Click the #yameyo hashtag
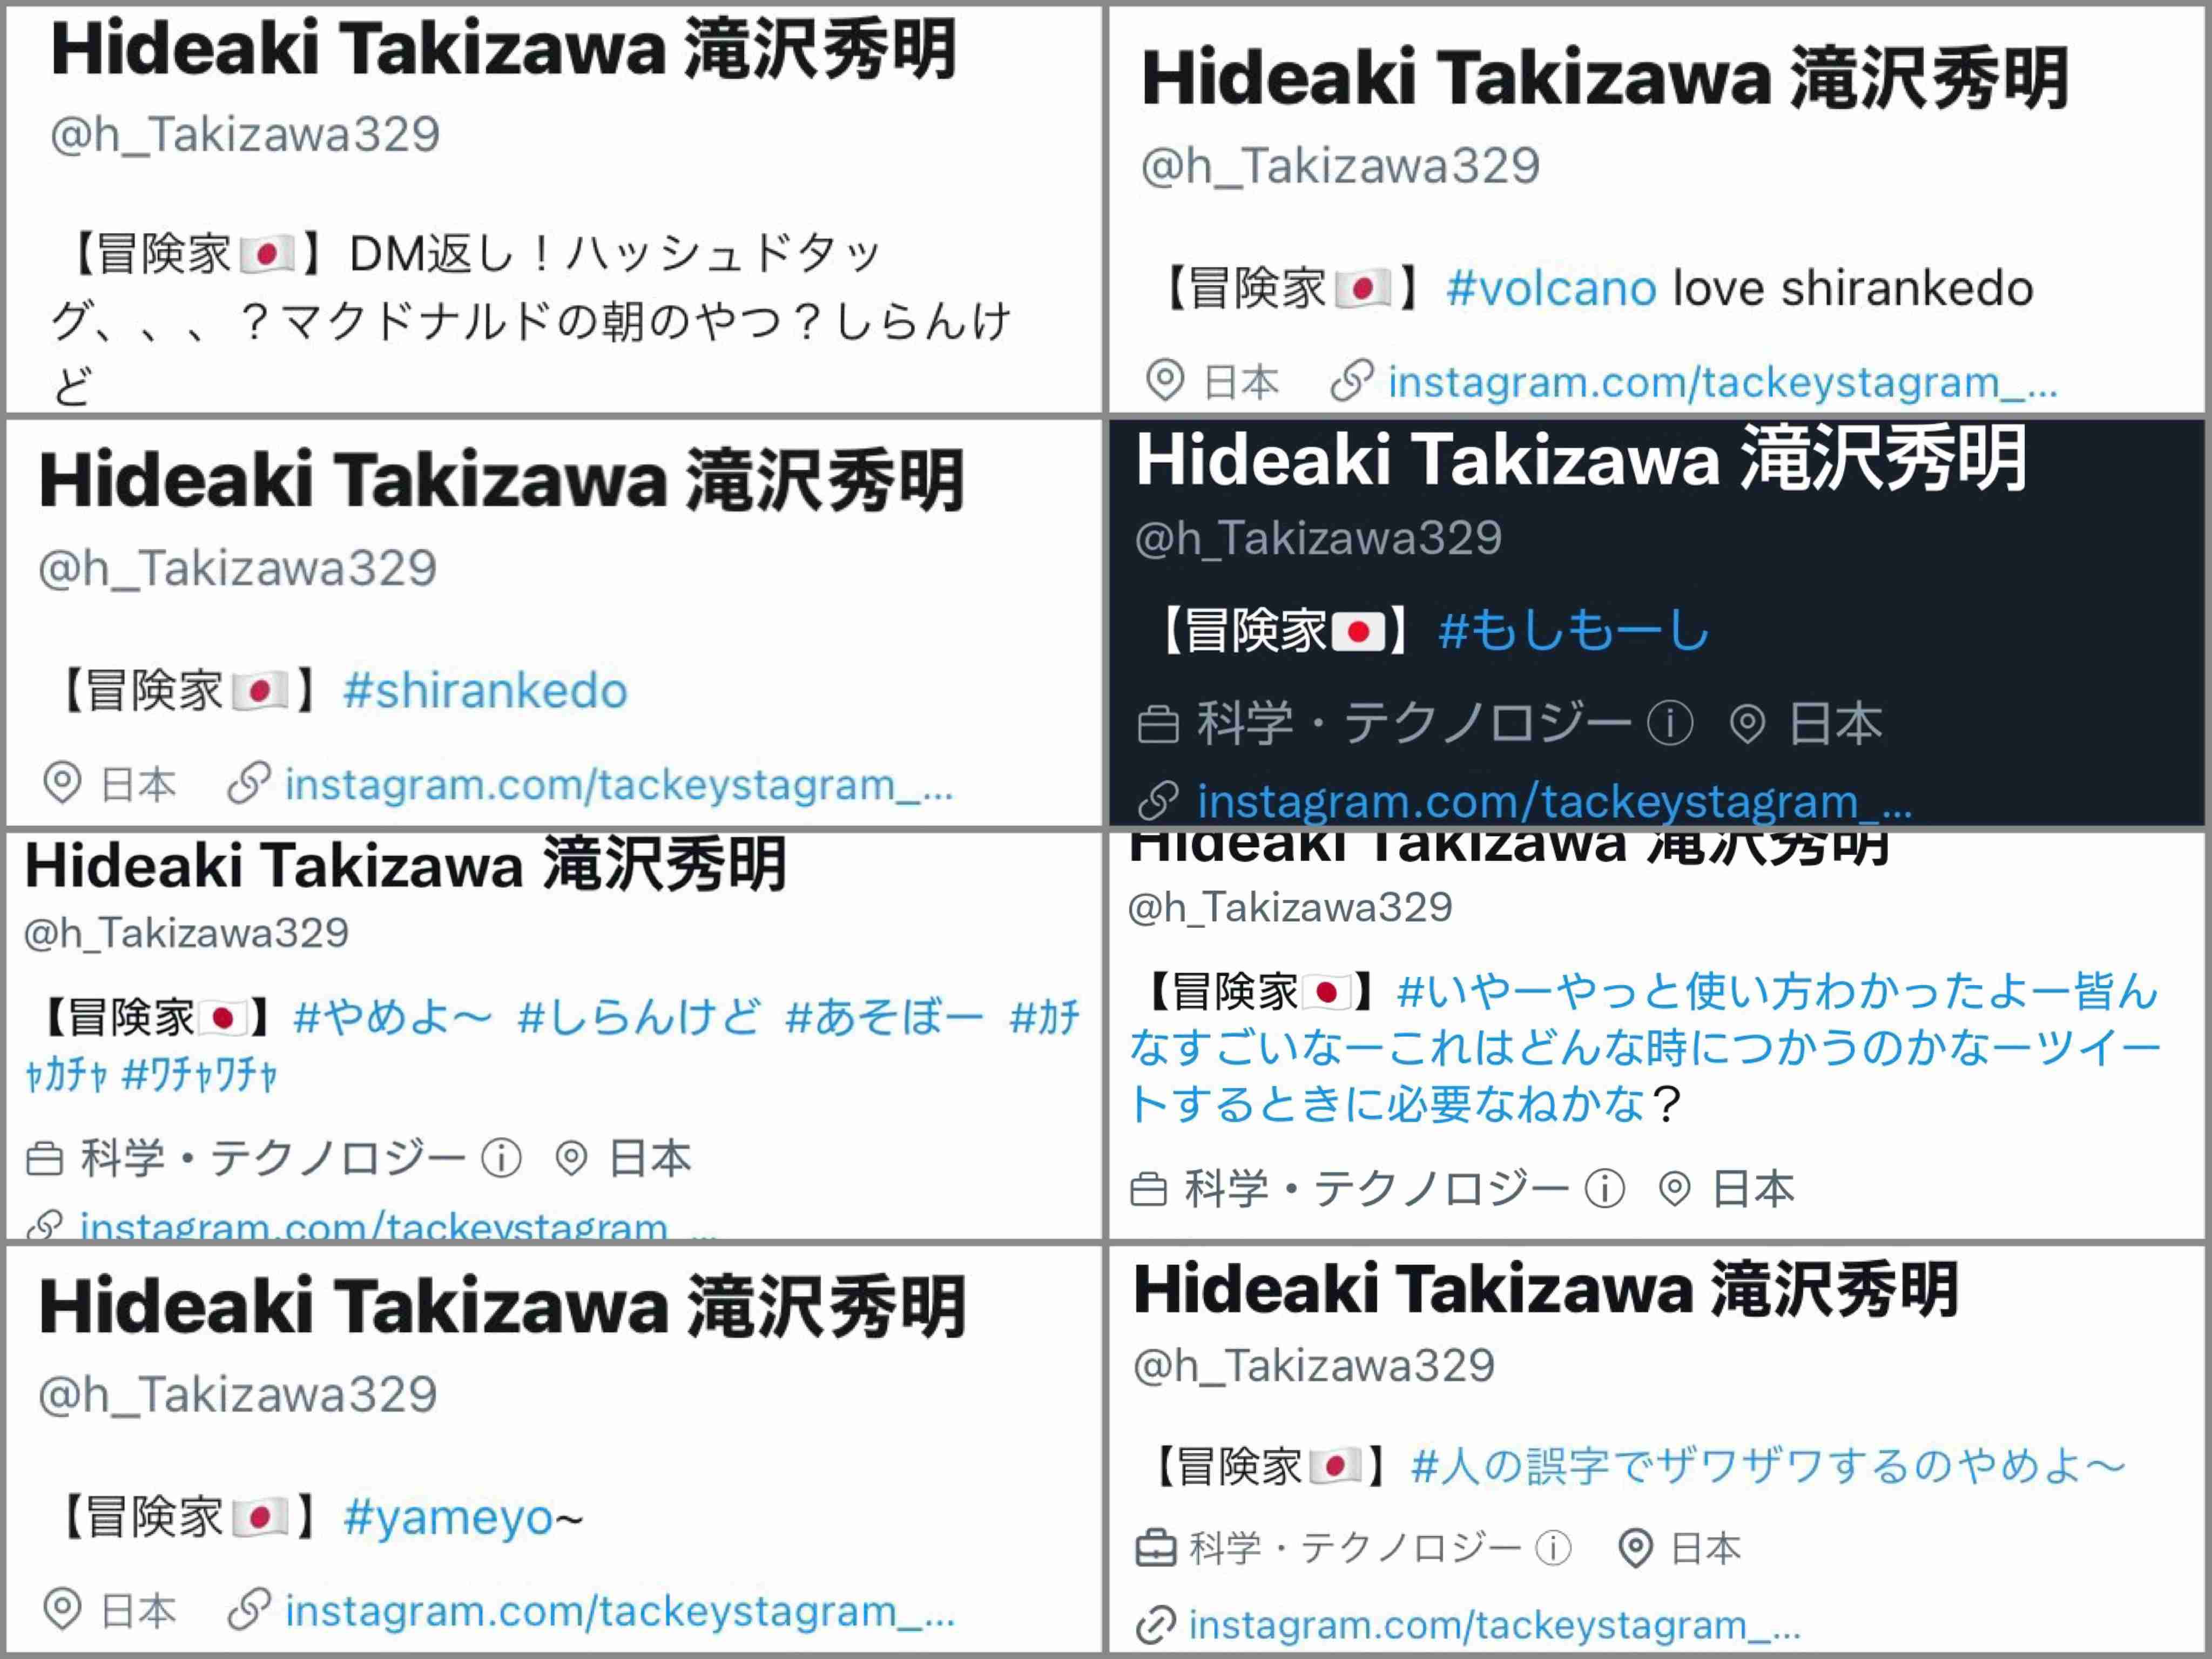 463,1518
